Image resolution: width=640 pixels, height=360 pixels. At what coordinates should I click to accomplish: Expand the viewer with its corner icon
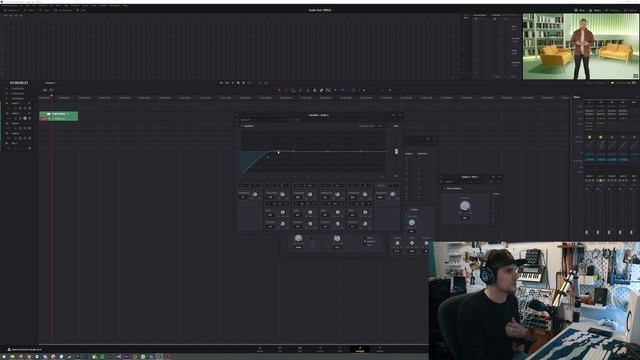[x=635, y=76]
